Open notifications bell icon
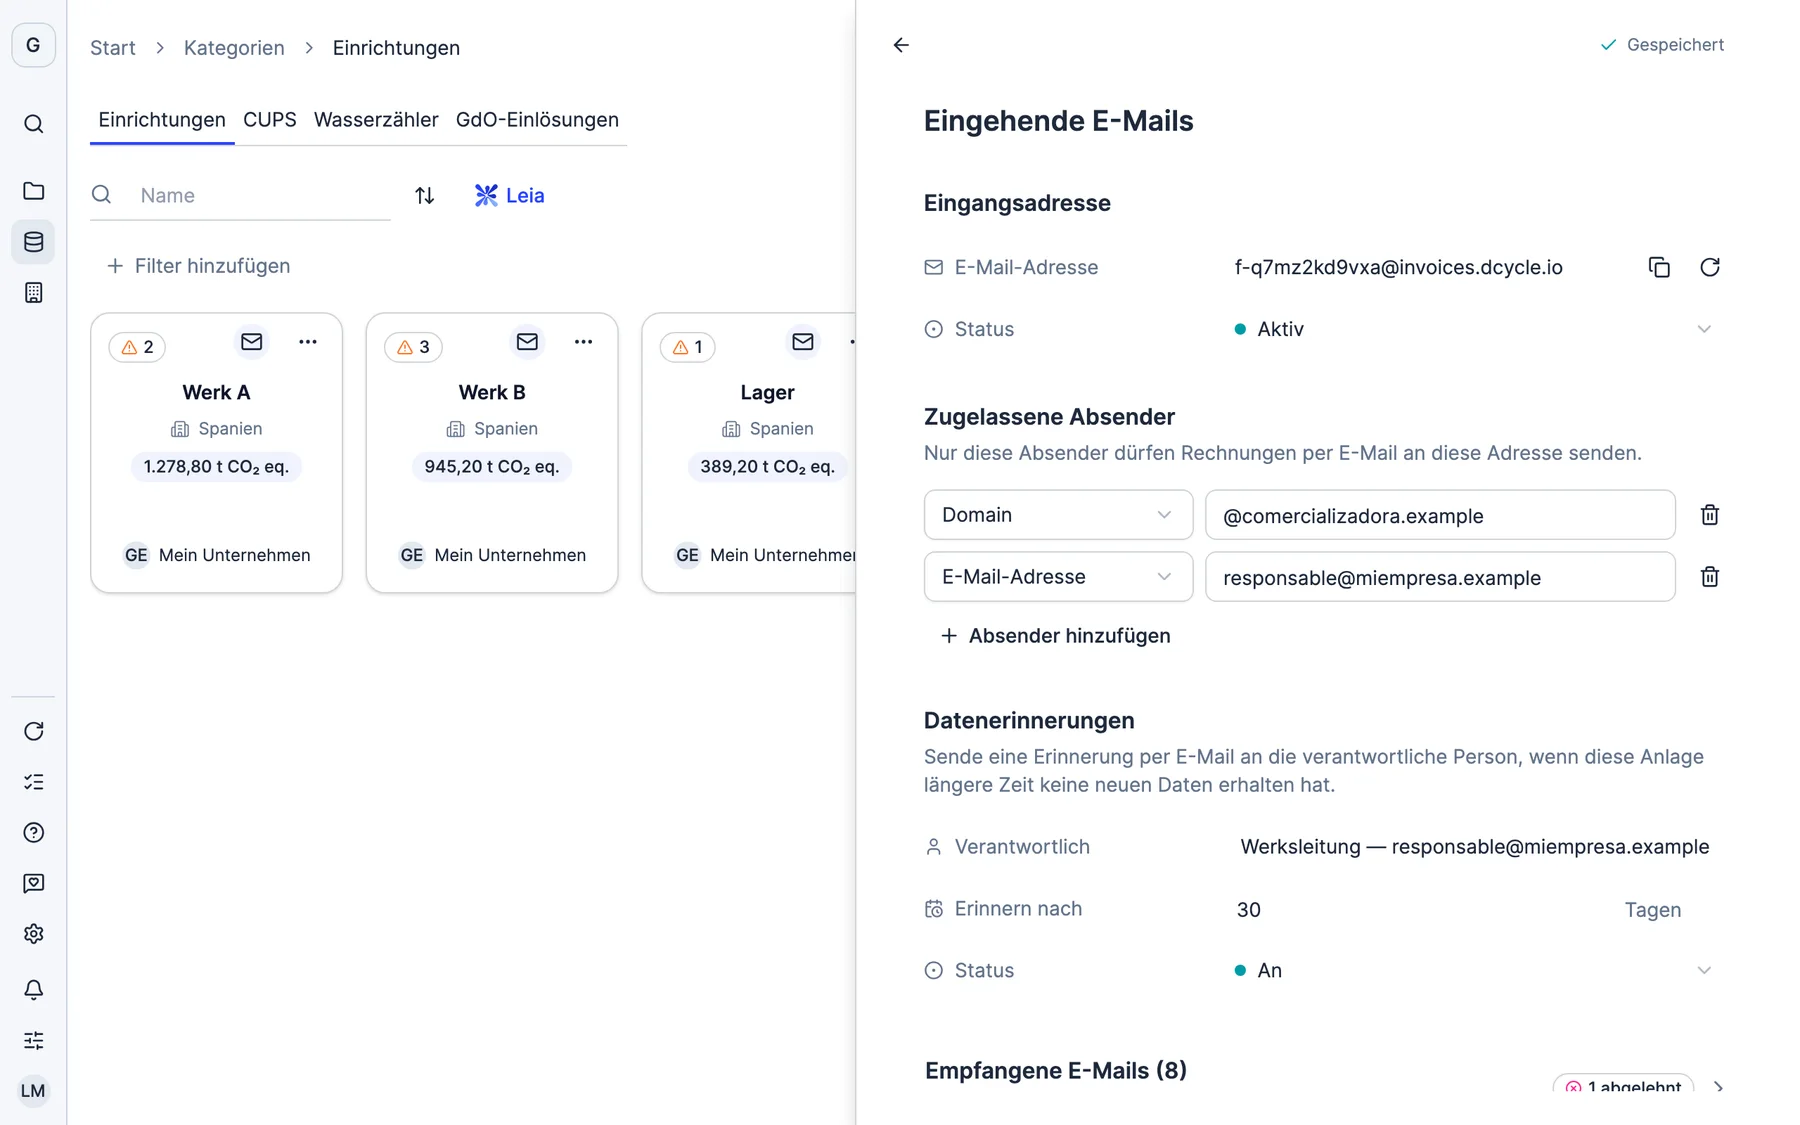 pyautogui.click(x=33, y=989)
